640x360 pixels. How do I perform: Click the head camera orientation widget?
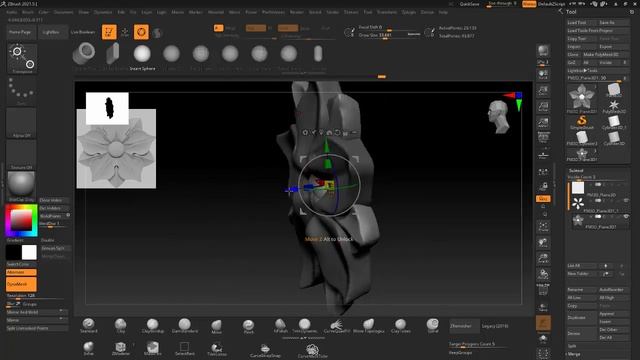tap(499, 117)
